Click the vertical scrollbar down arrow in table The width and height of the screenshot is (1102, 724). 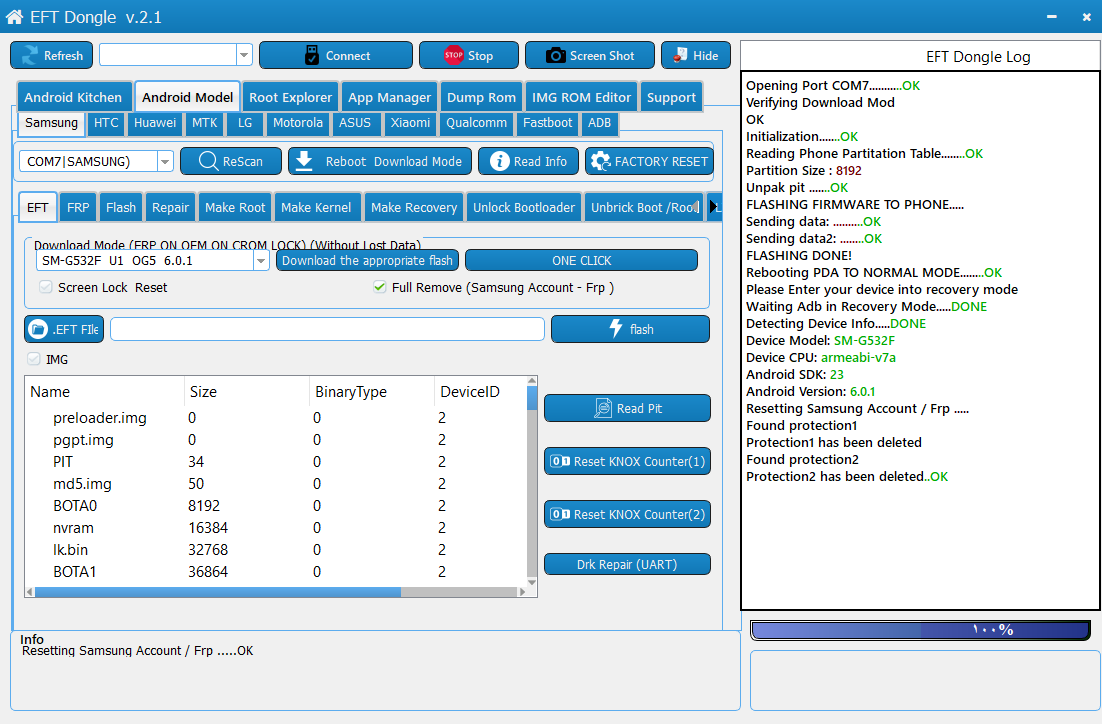tap(532, 581)
